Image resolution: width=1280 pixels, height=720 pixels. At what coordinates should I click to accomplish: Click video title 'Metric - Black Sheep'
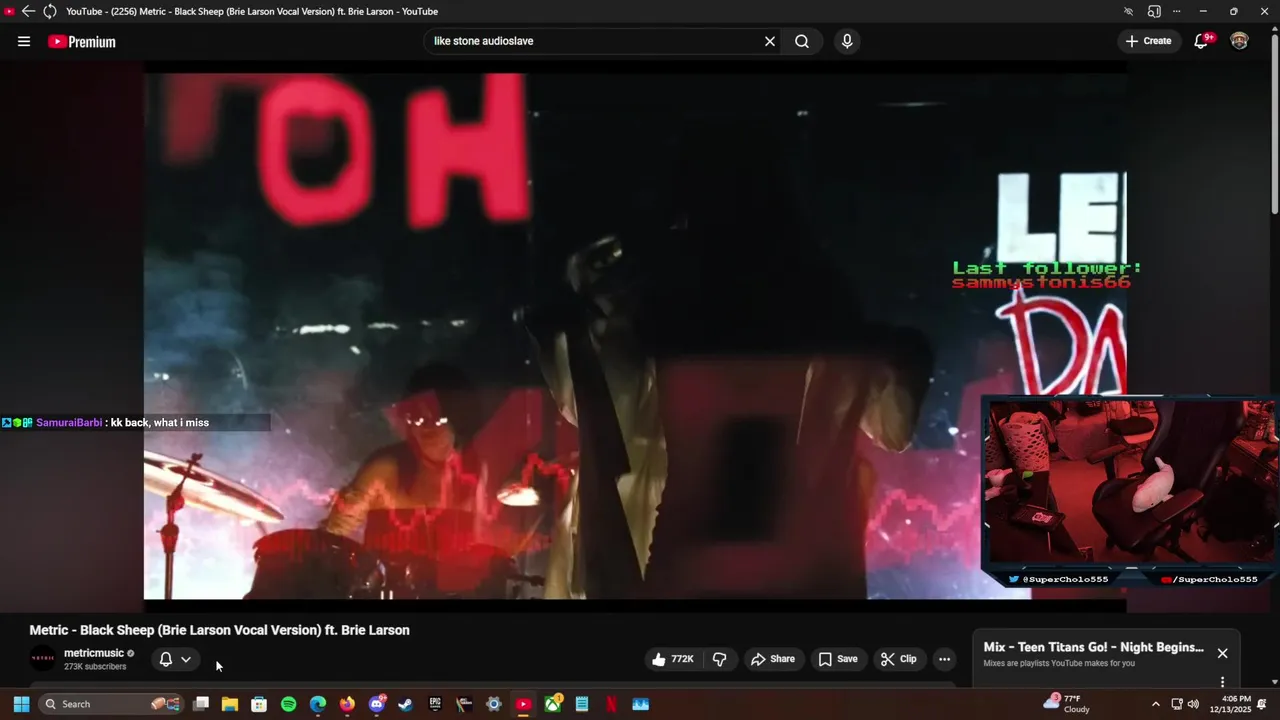[219, 630]
